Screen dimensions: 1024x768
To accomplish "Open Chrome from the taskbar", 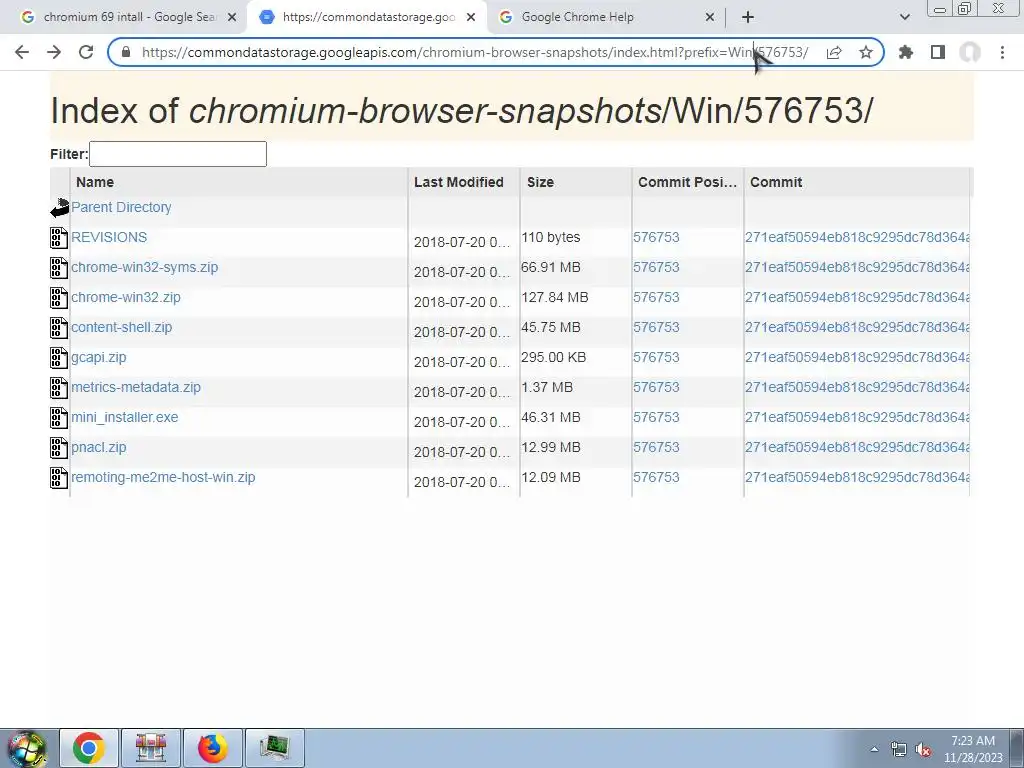I will click(x=89, y=748).
